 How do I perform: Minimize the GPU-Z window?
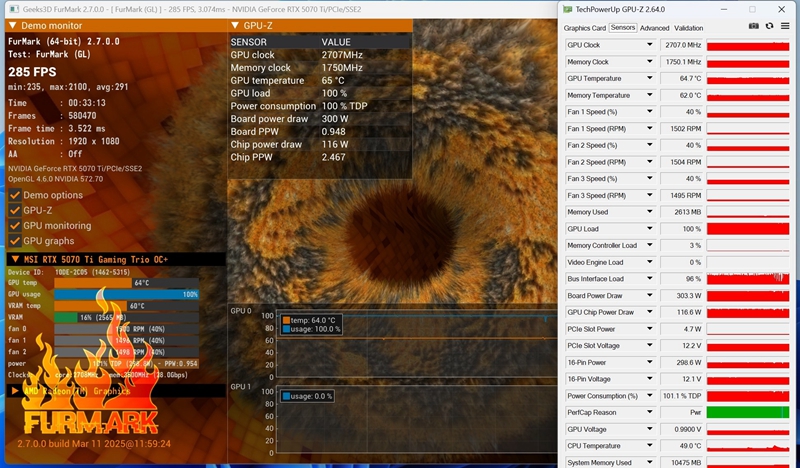pos(725,8)
